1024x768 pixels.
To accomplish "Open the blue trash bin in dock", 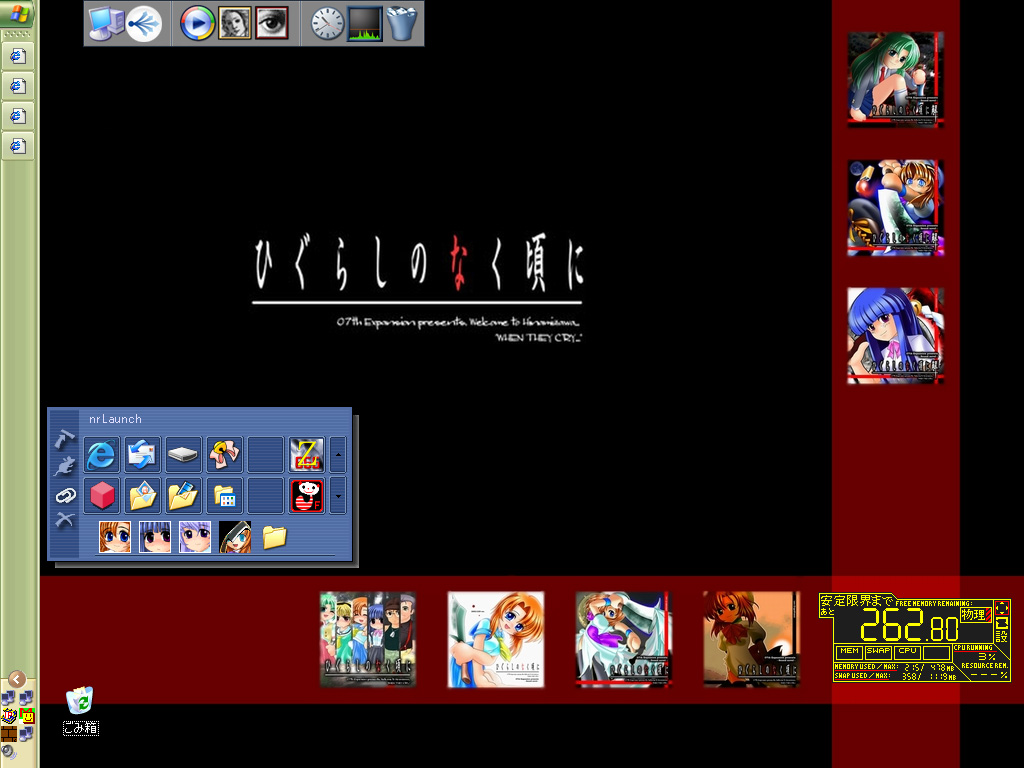I will 402,24.
